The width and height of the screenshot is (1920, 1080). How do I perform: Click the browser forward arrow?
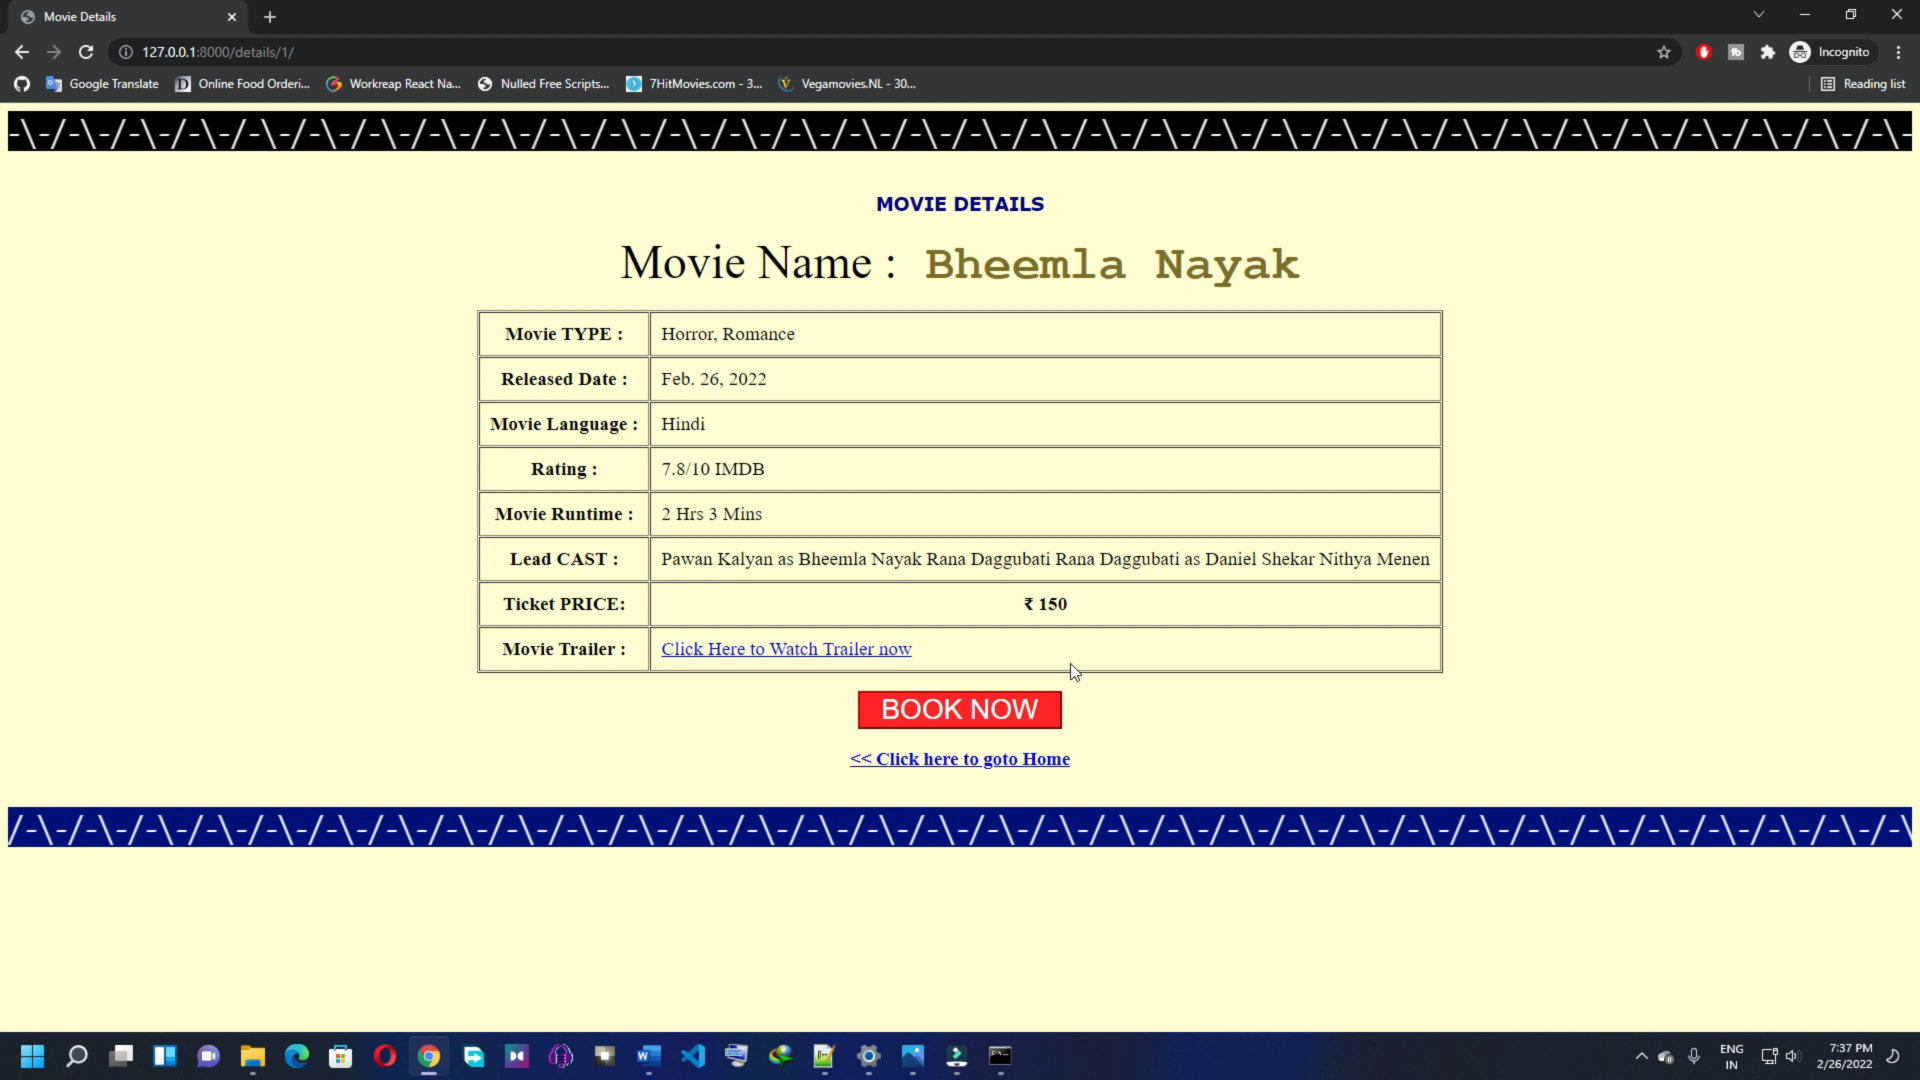[54, 52]
